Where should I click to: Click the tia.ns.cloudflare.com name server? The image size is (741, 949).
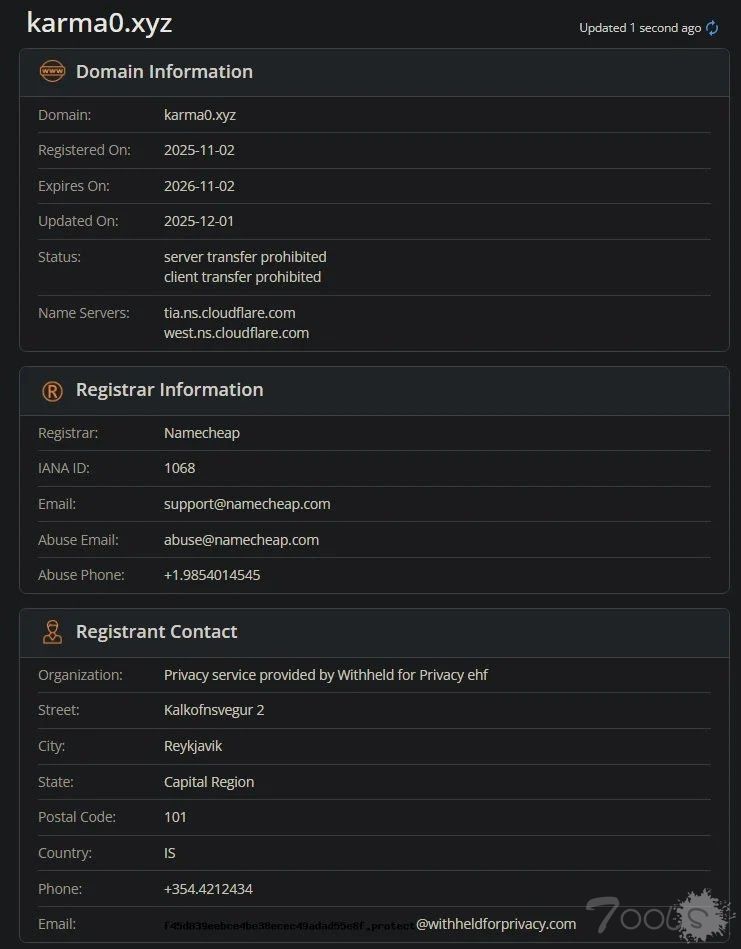(x=229, y=313)
